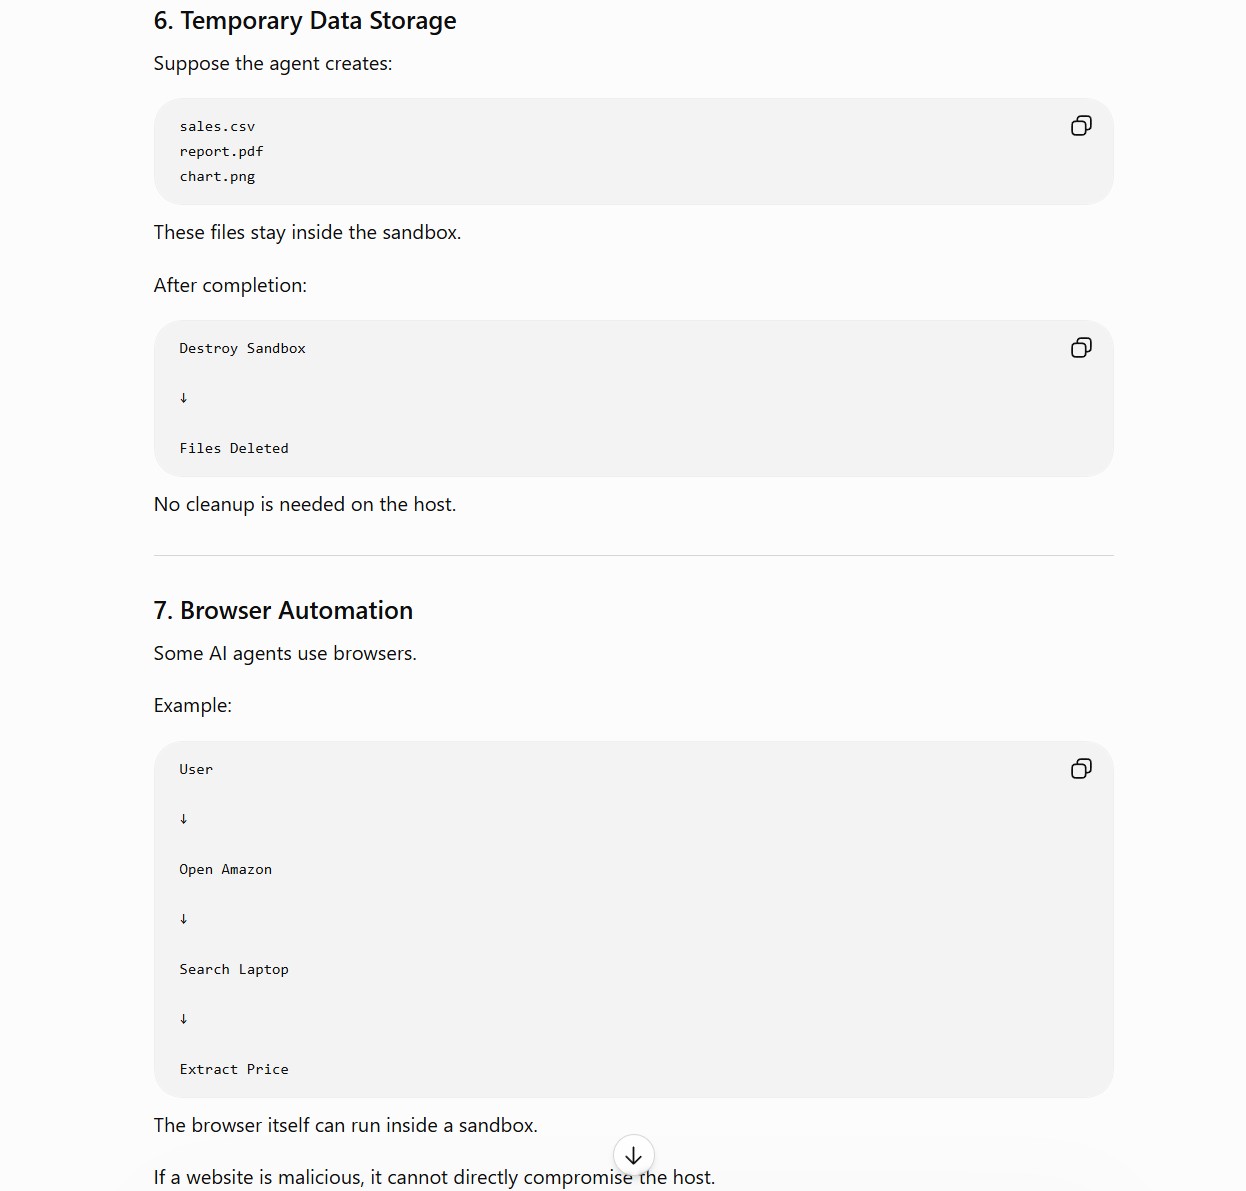The width and height of the screenshot is (1246, 1191).
Task: Click 'Some AI agents use browsers' sentence
Action: [285, 654]
